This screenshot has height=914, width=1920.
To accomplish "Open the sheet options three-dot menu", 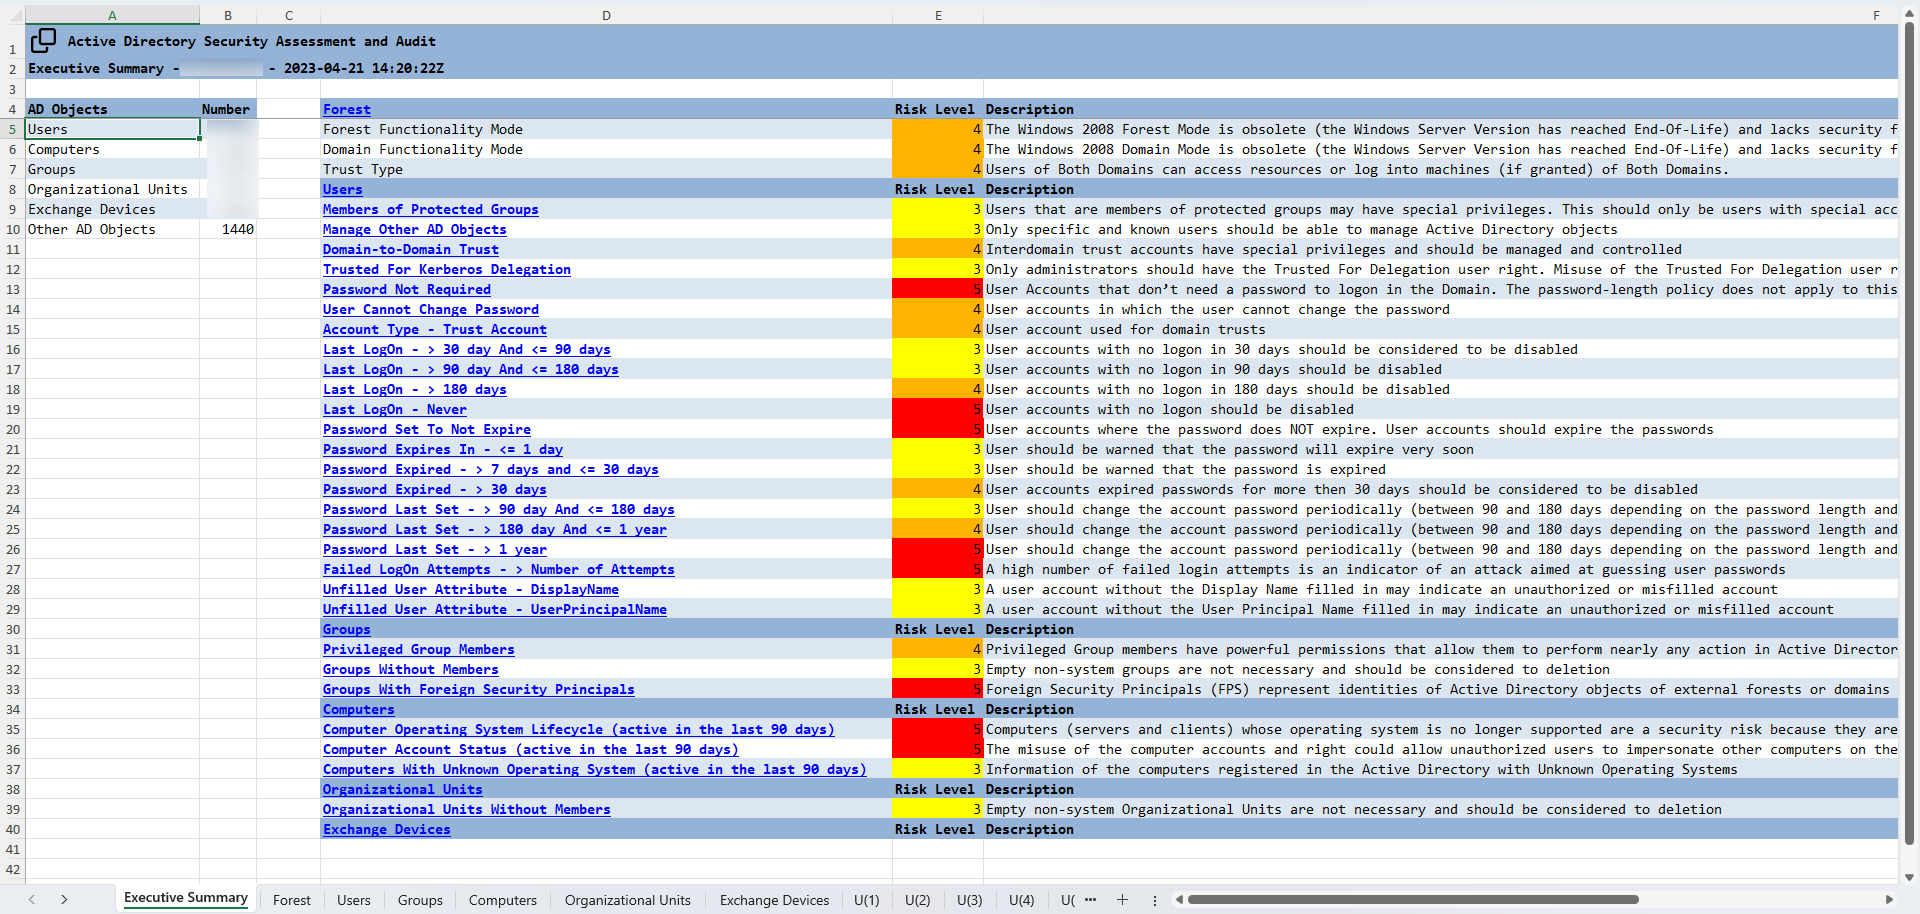I will point(1154,900).
